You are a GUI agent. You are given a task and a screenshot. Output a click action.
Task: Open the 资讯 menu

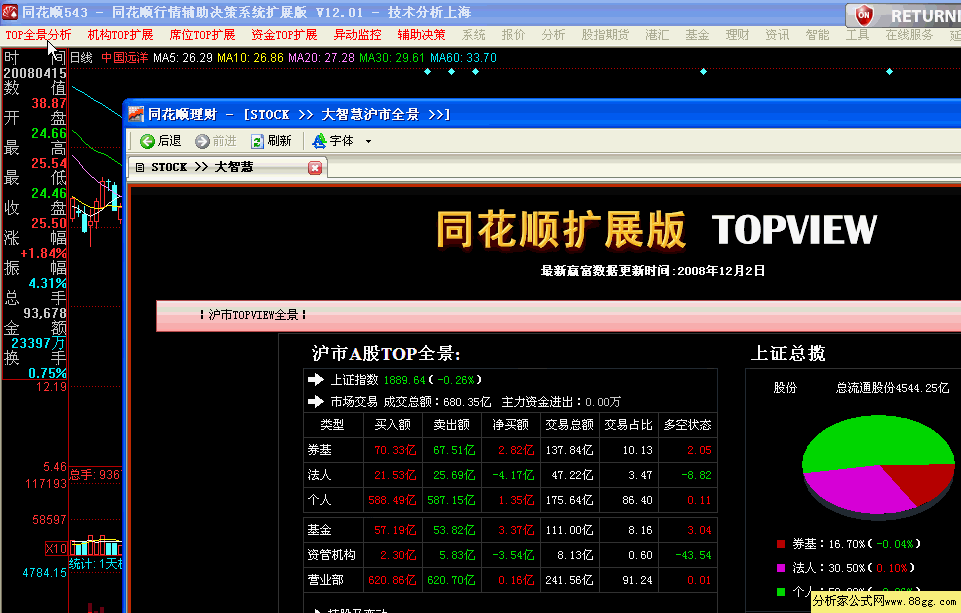[x=777, y=35]
